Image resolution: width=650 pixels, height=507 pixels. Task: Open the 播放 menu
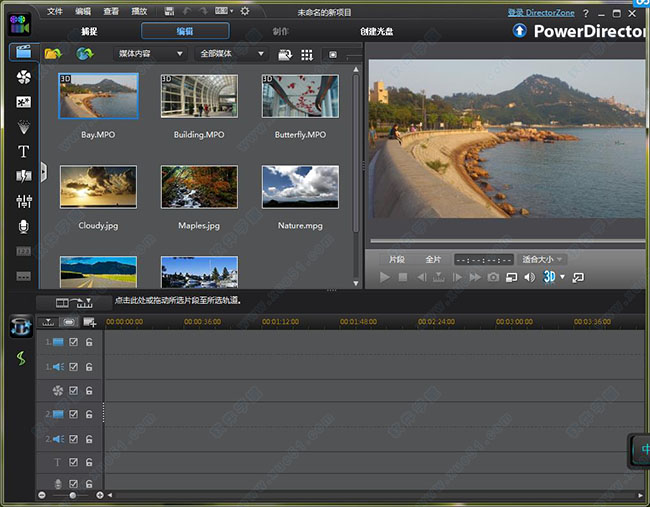click(x=139, y=12)
